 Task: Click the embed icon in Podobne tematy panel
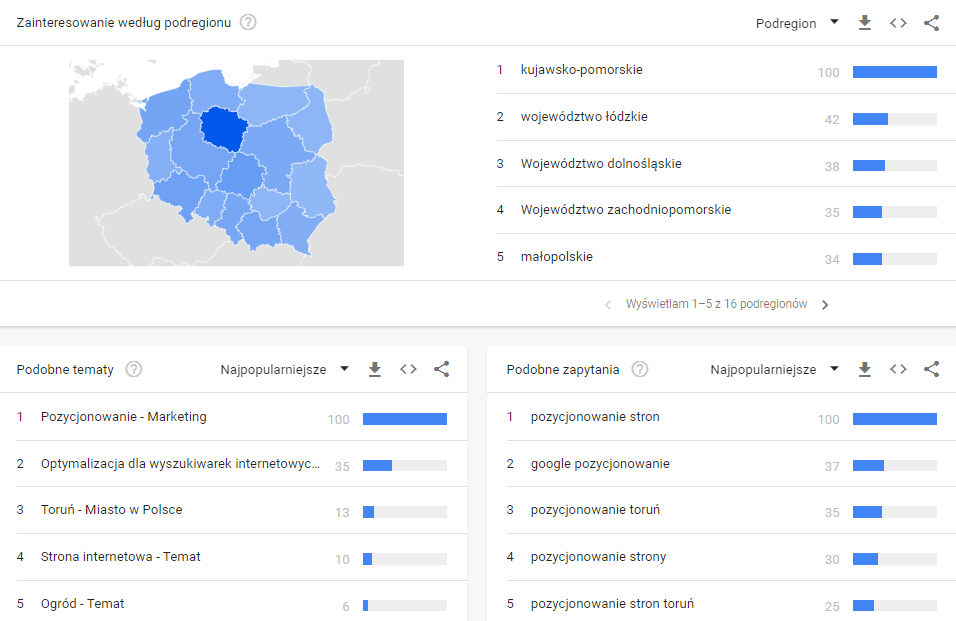(x=408, y=368)
